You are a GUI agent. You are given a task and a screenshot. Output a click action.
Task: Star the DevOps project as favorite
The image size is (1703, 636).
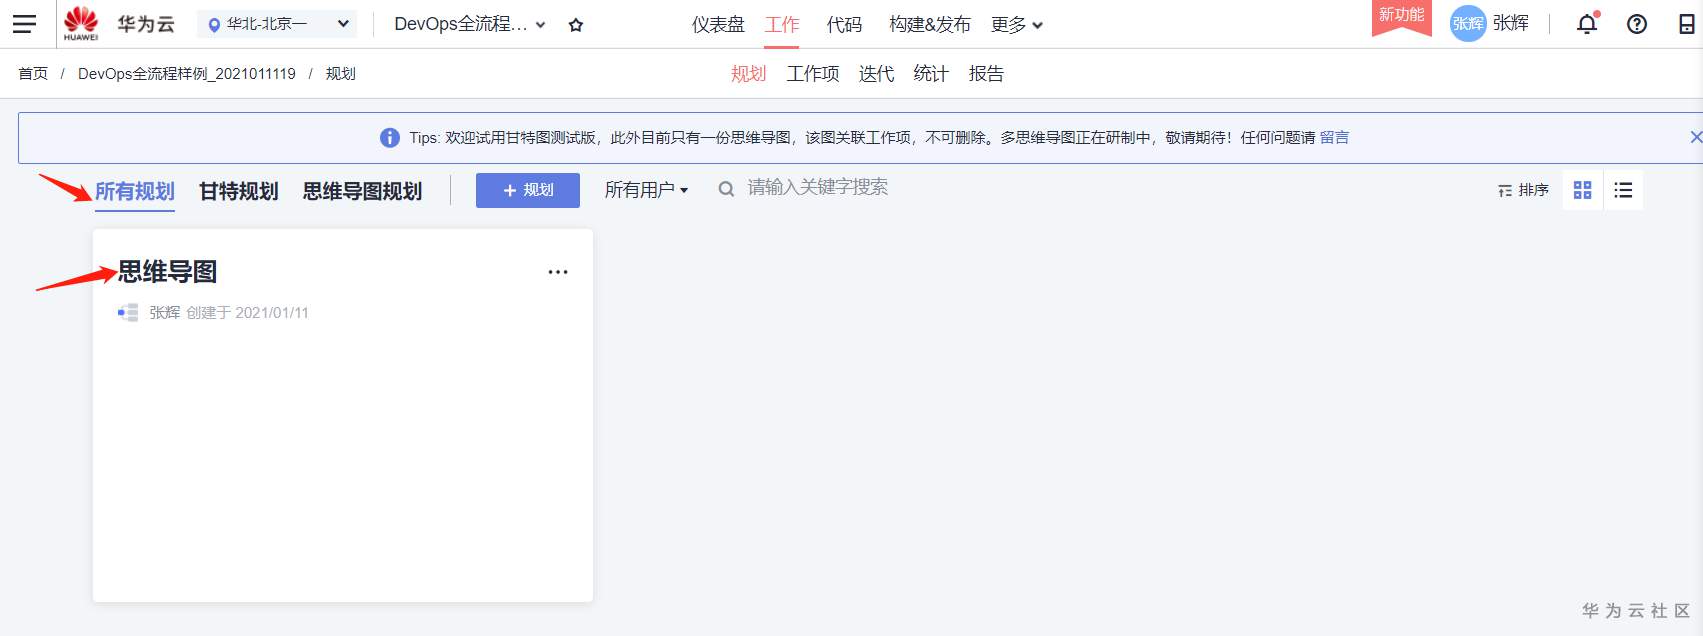pos(576,25)
